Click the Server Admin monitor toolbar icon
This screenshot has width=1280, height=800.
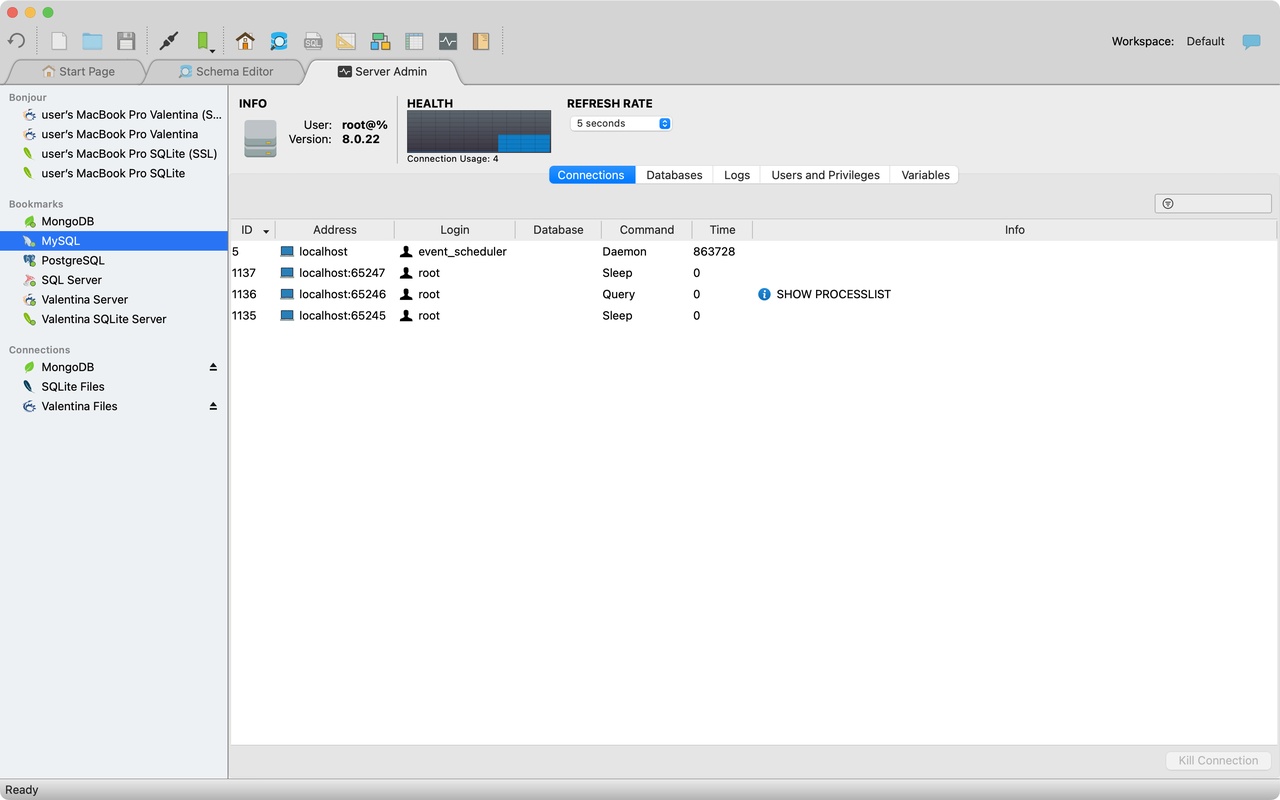pos(448,41)
